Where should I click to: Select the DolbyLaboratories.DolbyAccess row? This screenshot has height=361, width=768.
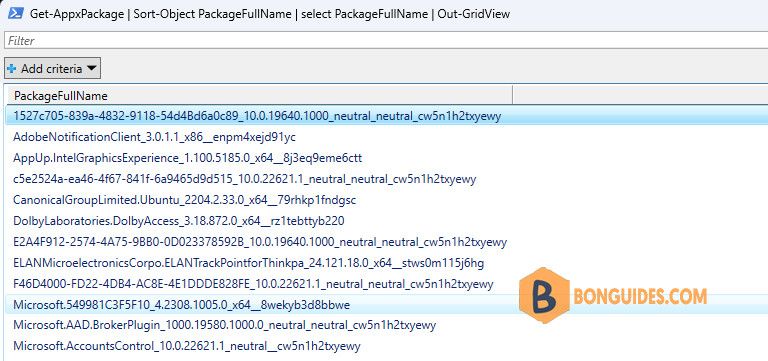(x=386, y=221)
